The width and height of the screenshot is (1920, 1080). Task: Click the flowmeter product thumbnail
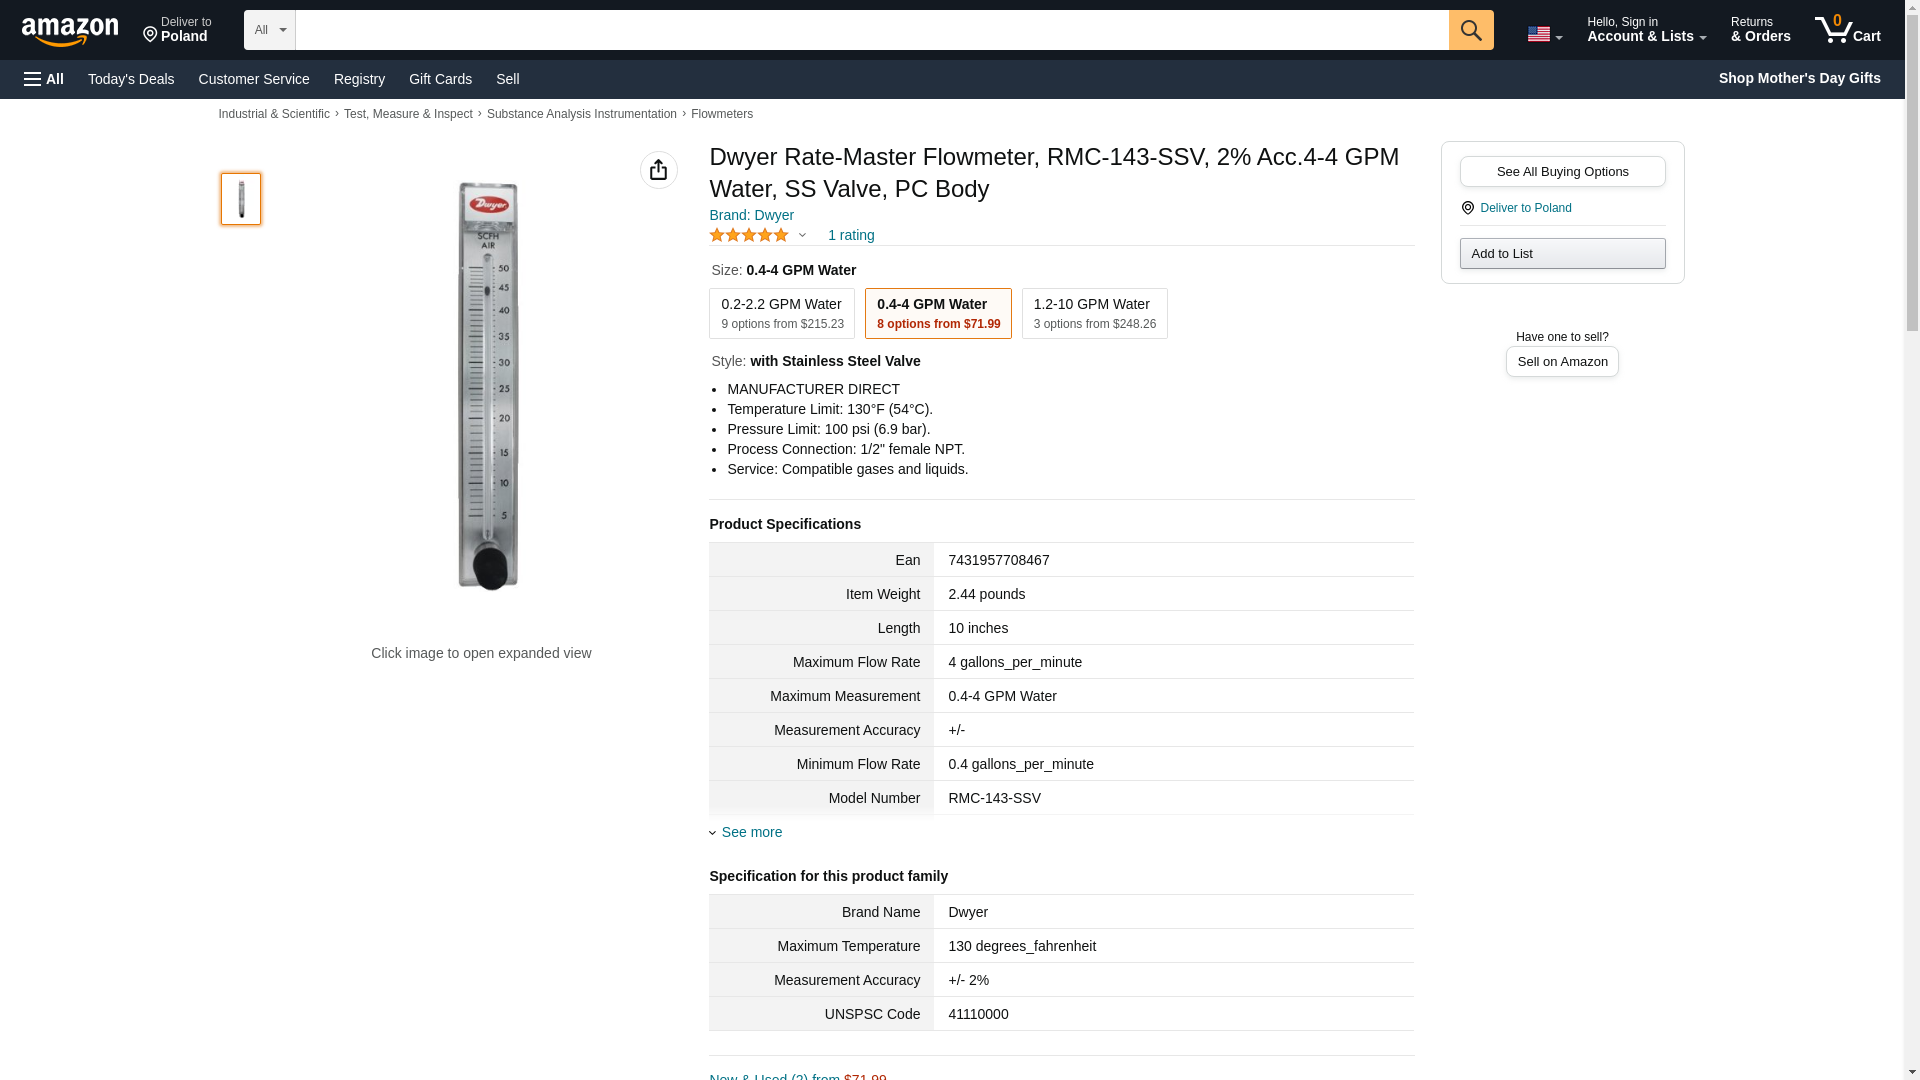point(241,198)
